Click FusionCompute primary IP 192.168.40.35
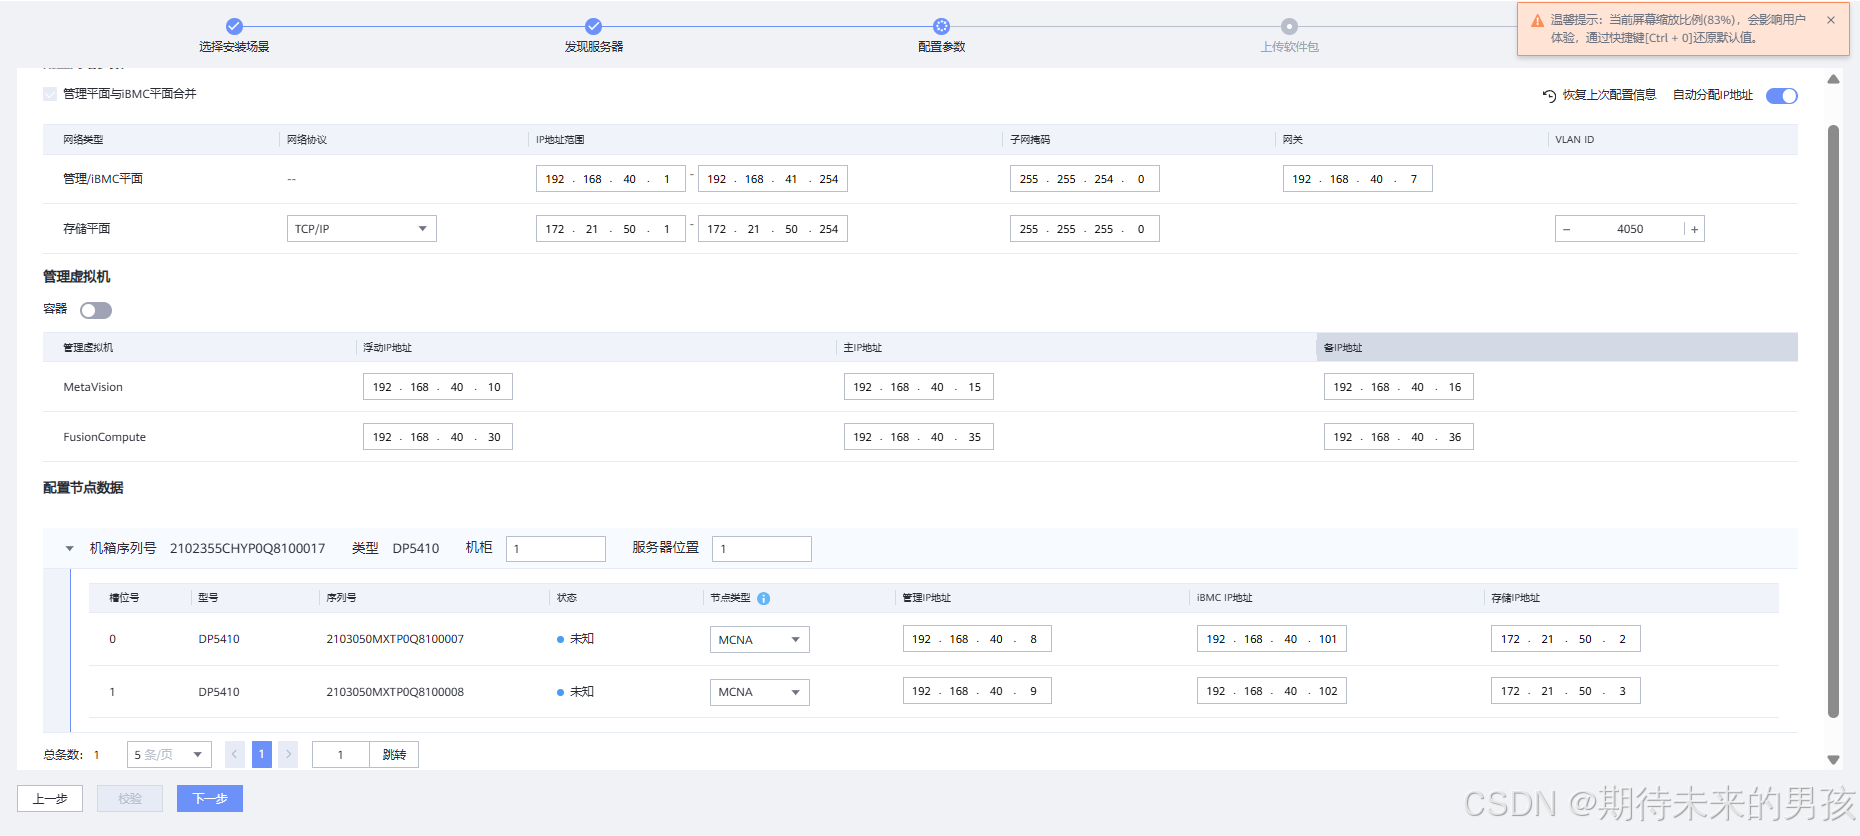 (919, 437)
